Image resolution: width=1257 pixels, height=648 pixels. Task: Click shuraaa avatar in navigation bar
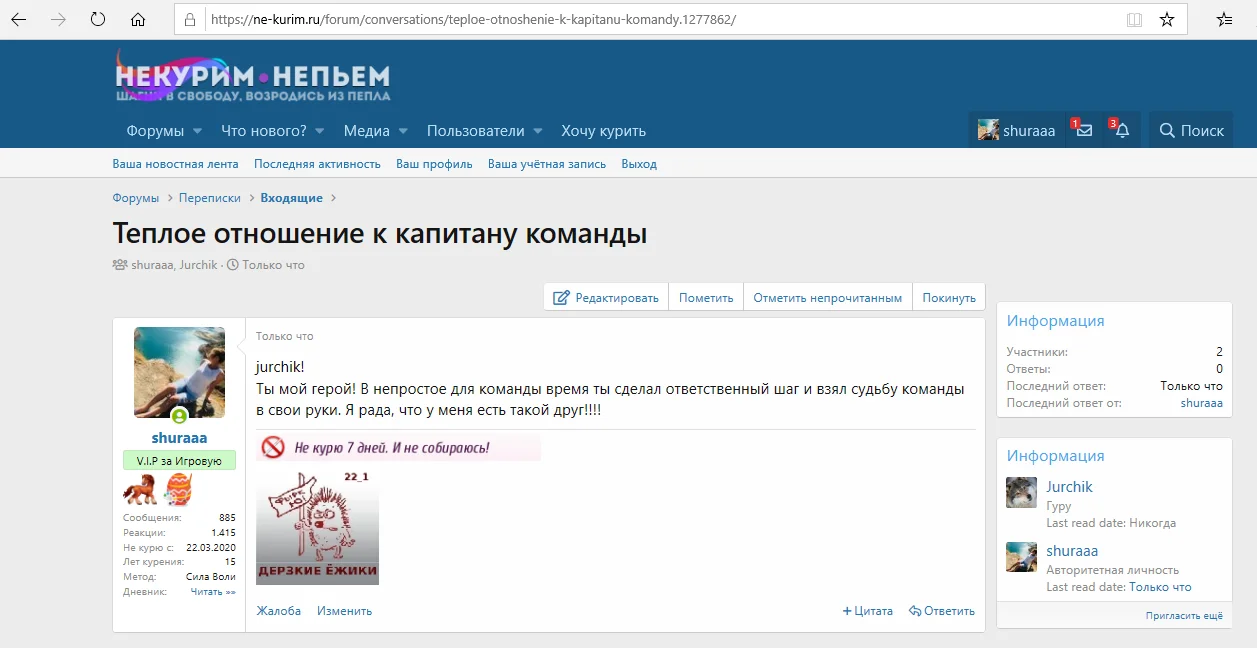[x=988, y=130]
